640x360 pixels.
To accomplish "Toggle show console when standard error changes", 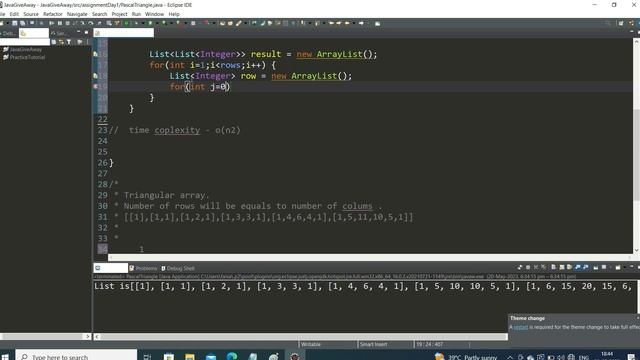I will pyautogui.click(x=586, y=267).
